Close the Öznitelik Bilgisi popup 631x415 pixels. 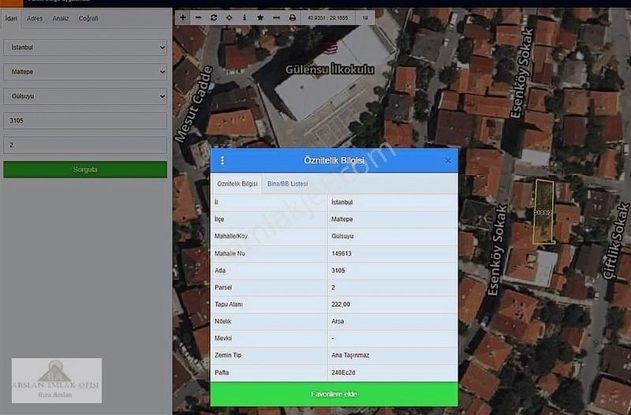click(448, 161)
